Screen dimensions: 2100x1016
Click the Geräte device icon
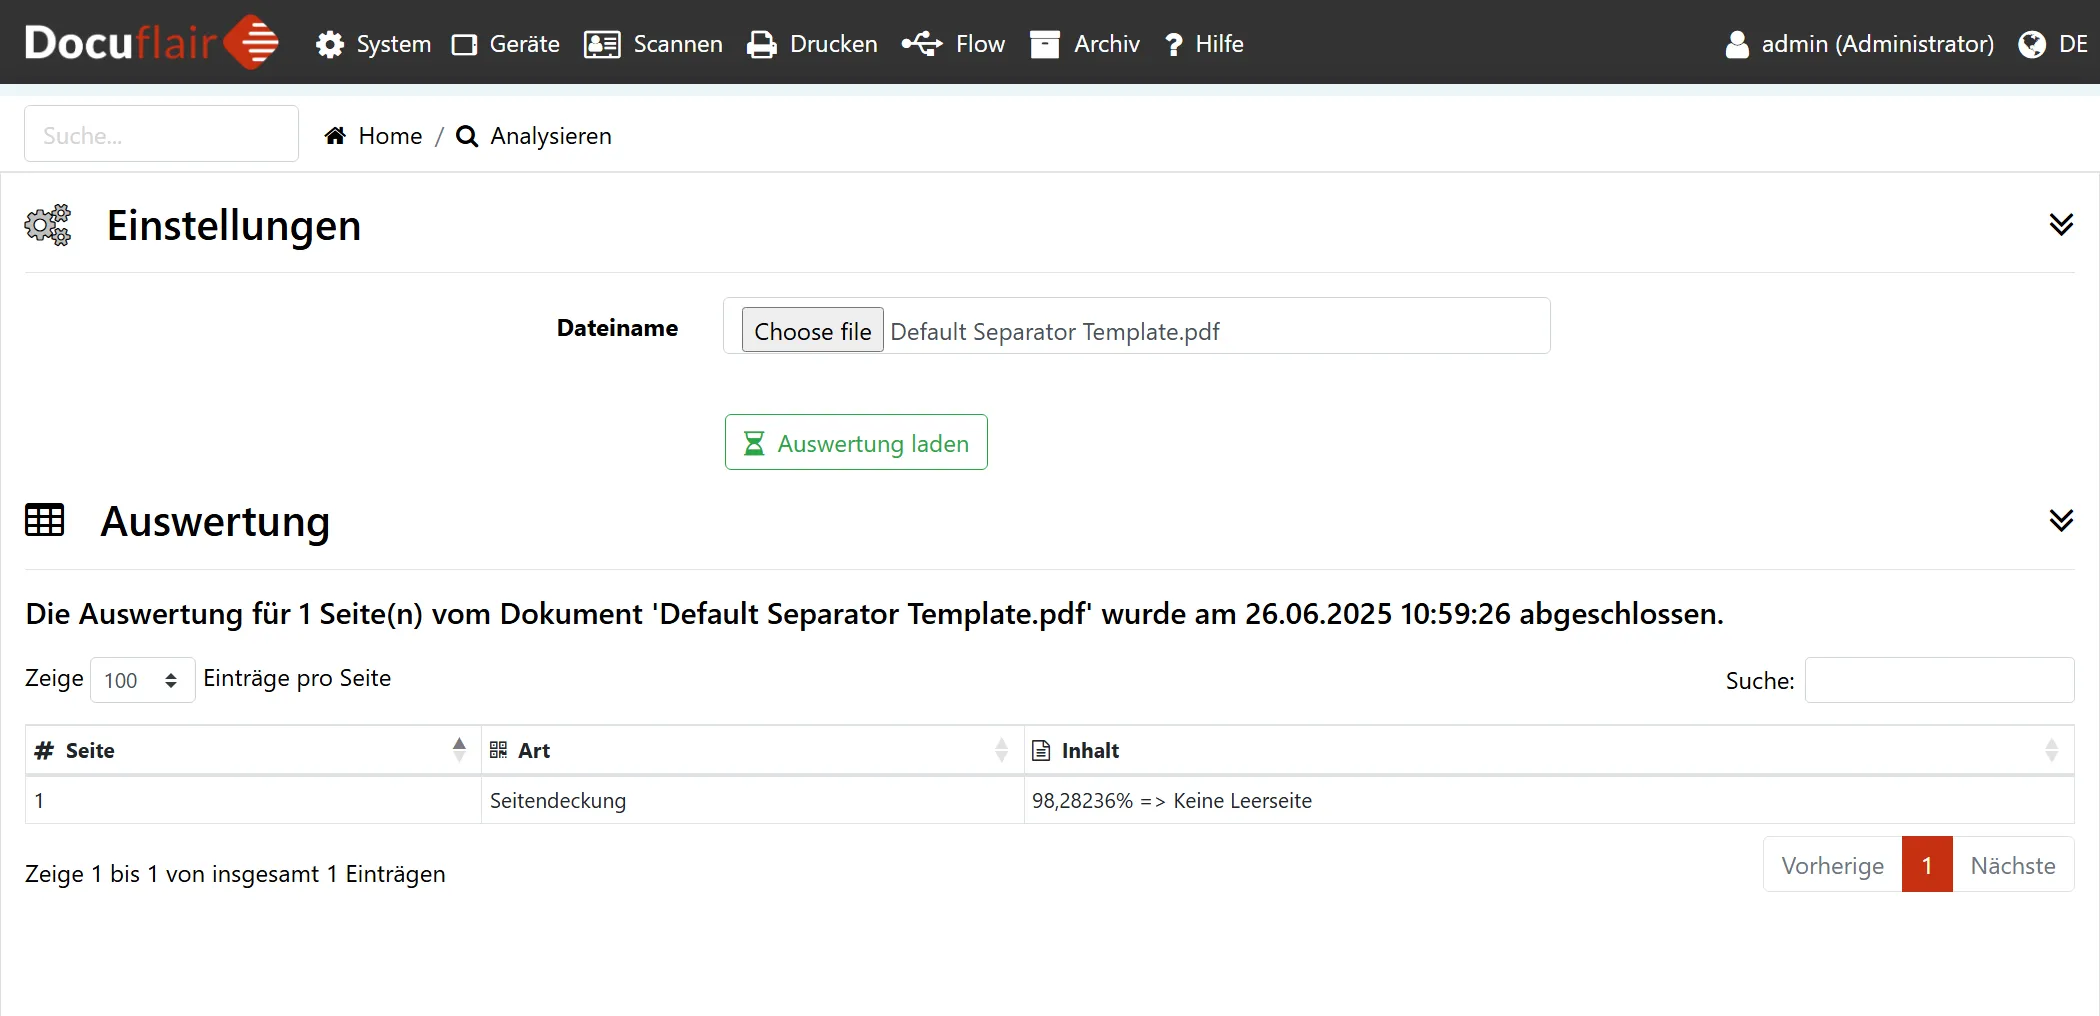(x=465, y=44)
